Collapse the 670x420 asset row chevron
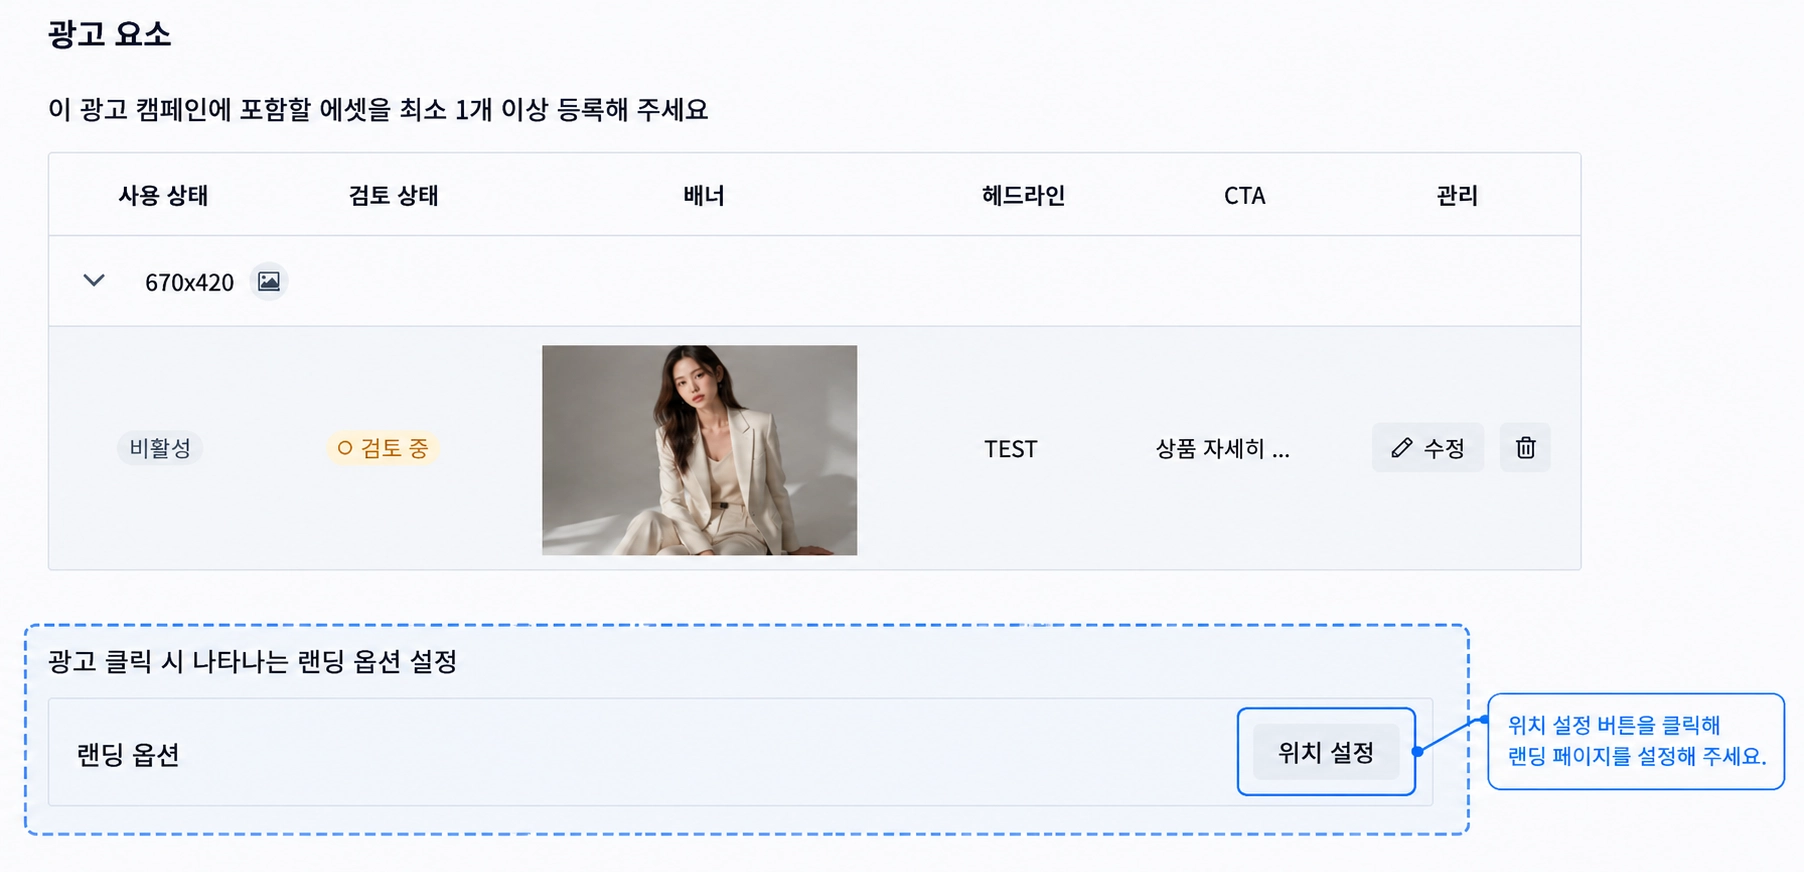Screen dimensions: 1804x872 point(94,281)
